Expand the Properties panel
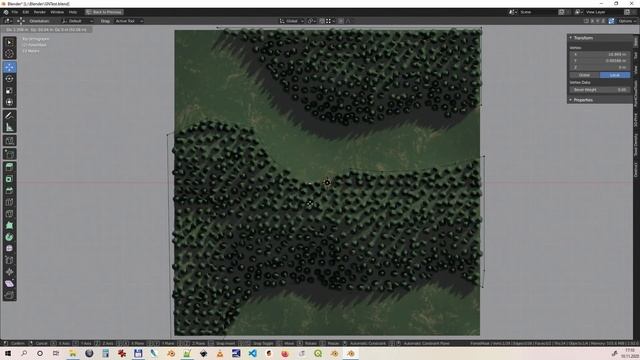Screen dimensions: 640x360 600,100
